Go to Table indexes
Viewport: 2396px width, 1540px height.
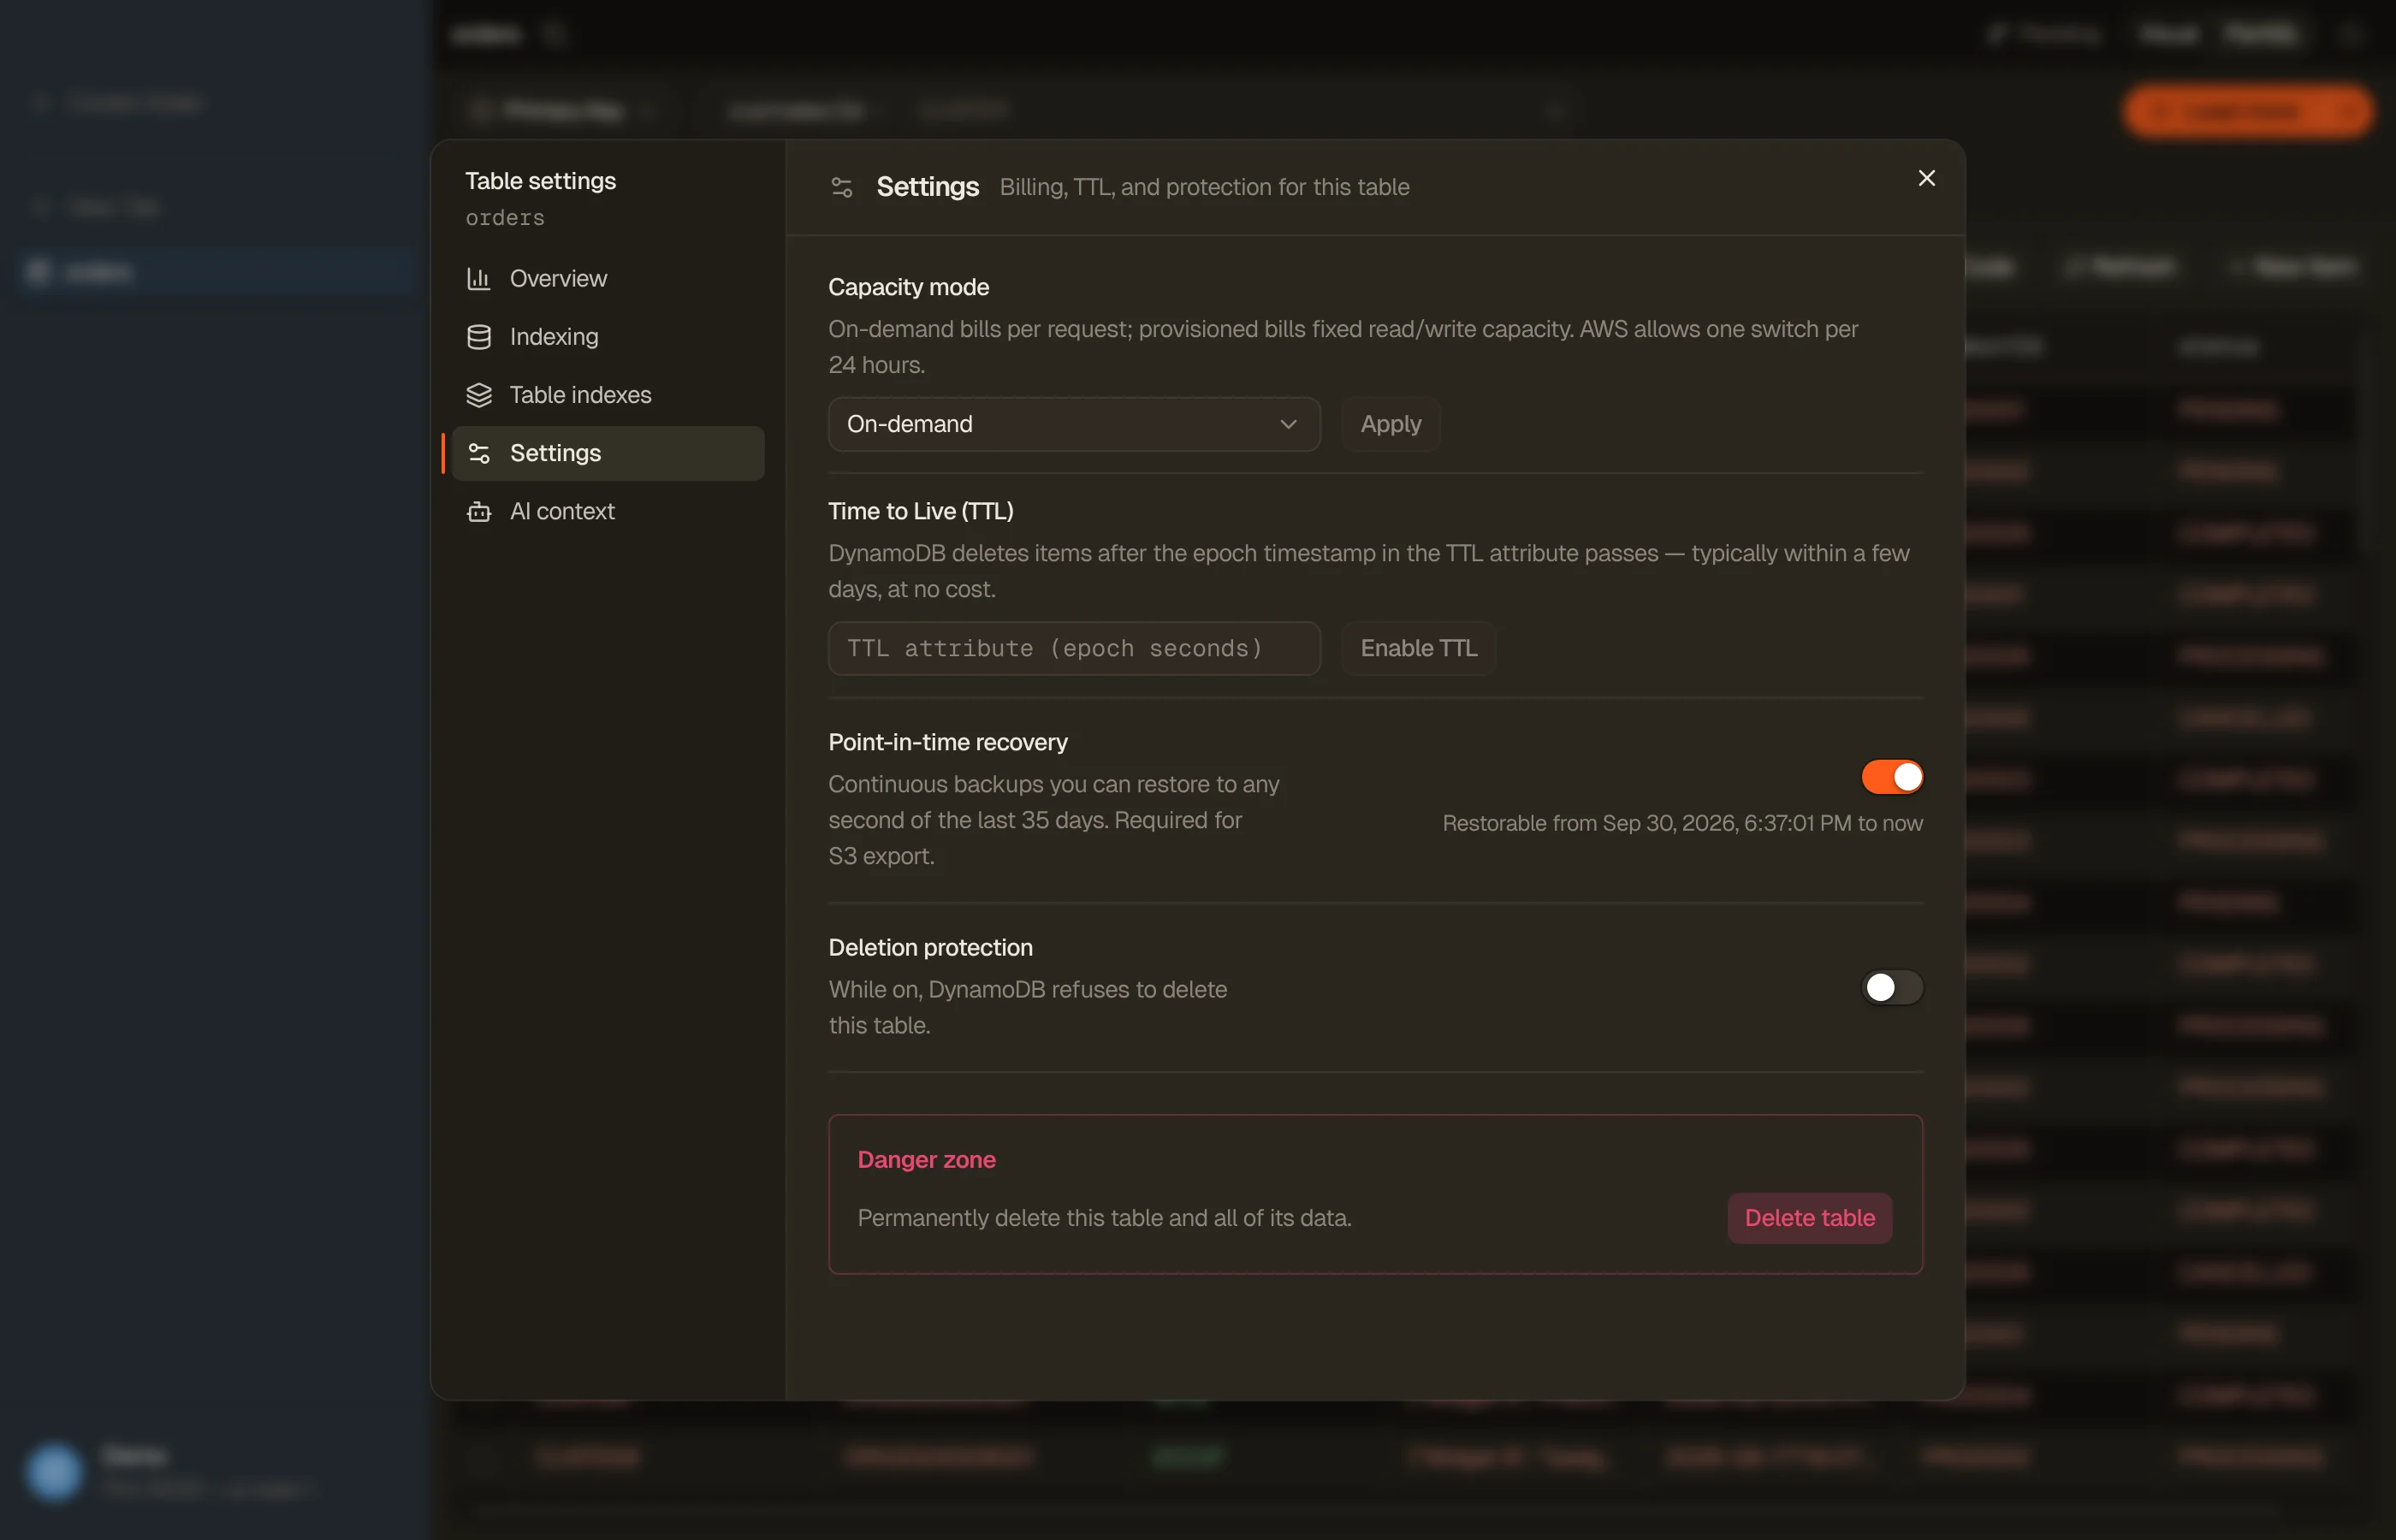(607, 394)
